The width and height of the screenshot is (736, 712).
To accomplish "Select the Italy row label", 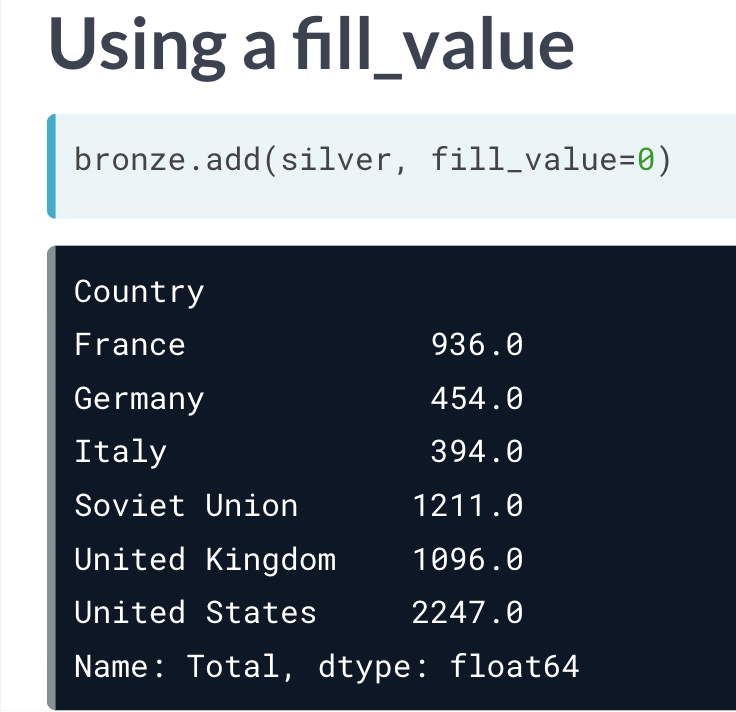I will (121, 452).
